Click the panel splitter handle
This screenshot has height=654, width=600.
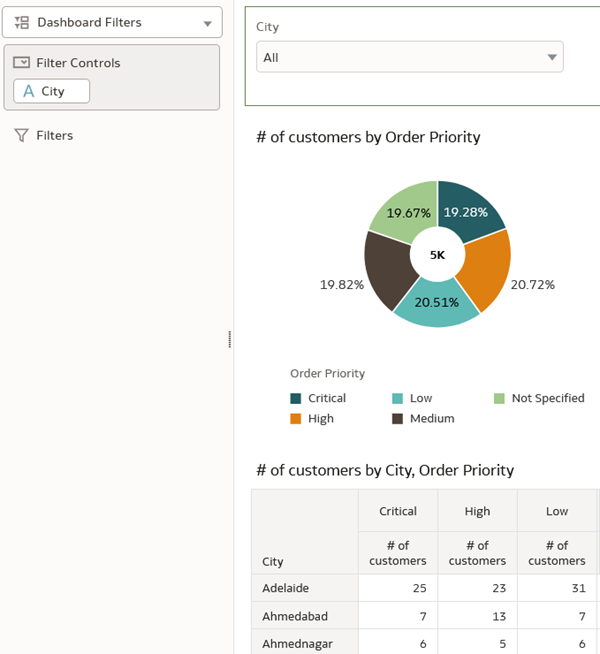point(230,339)
